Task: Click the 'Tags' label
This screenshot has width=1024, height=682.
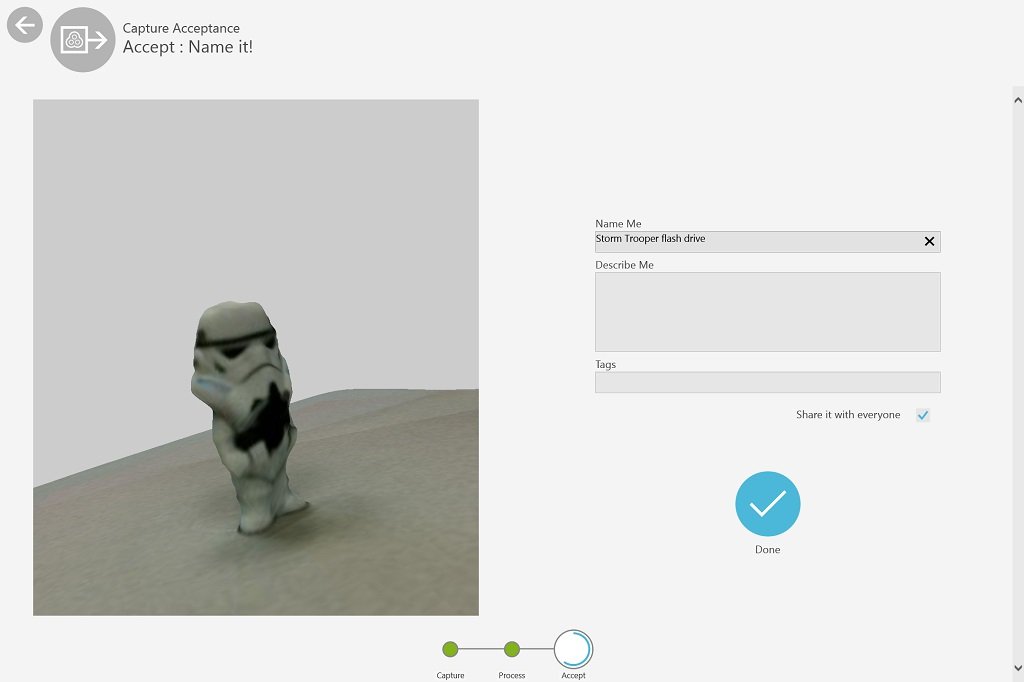Action: (x=605, y=365)
